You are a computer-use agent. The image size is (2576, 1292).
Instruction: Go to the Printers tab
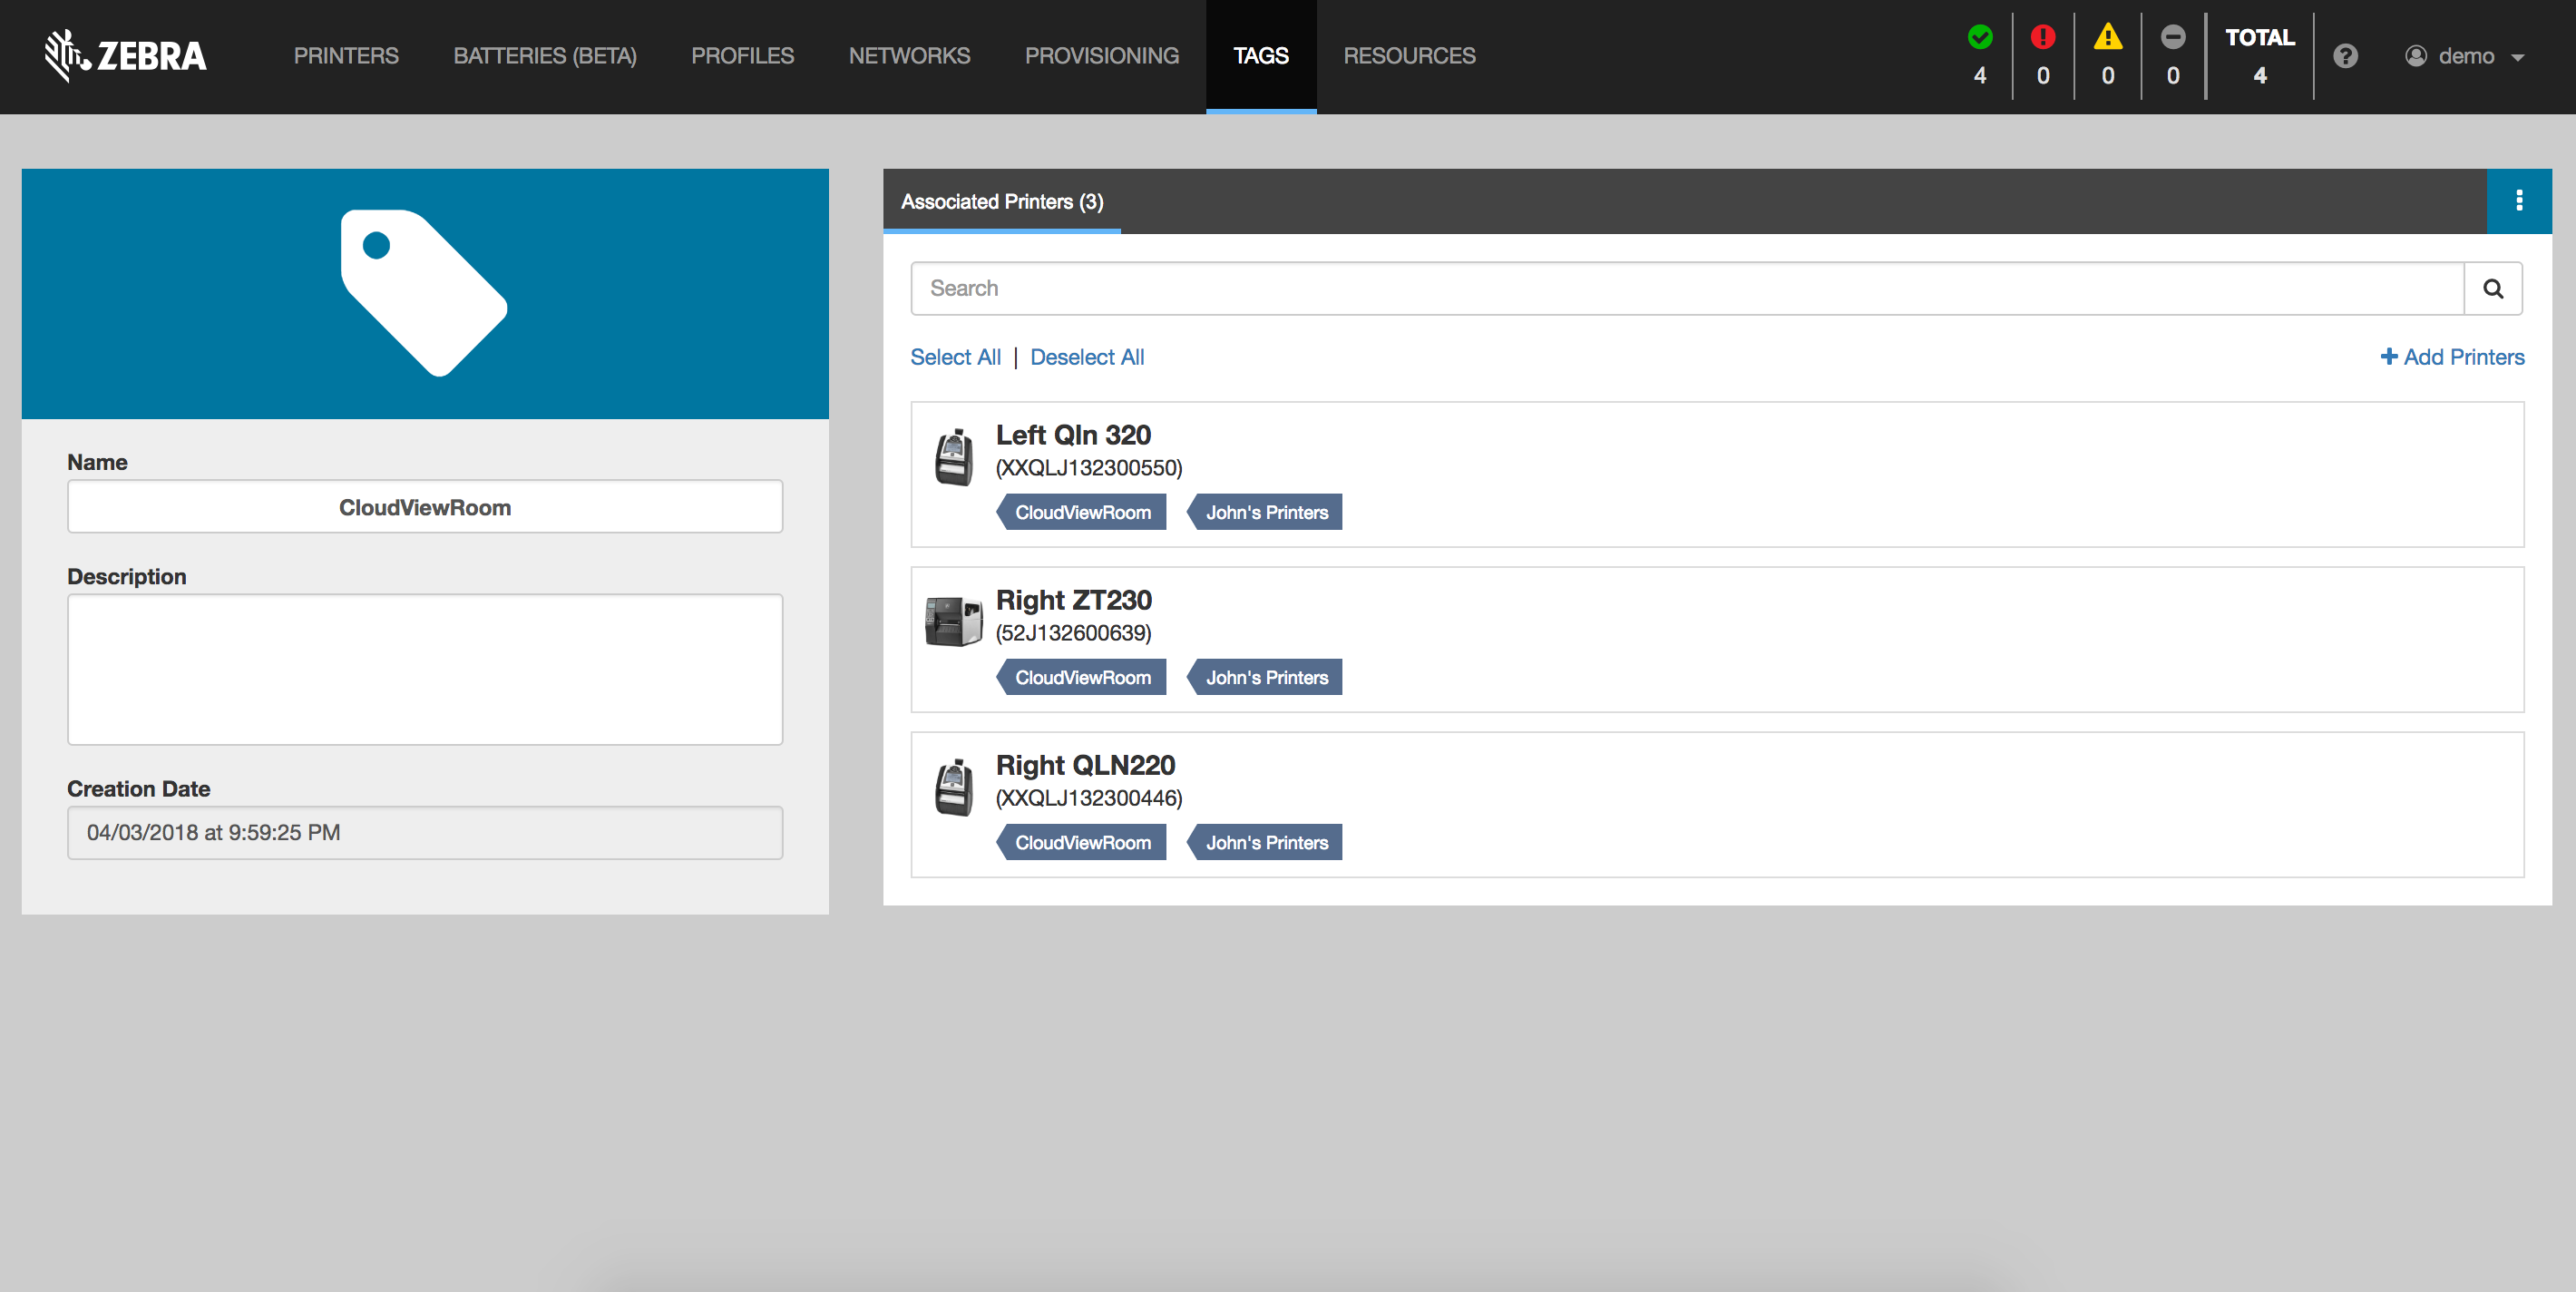(x=346, y=56)
